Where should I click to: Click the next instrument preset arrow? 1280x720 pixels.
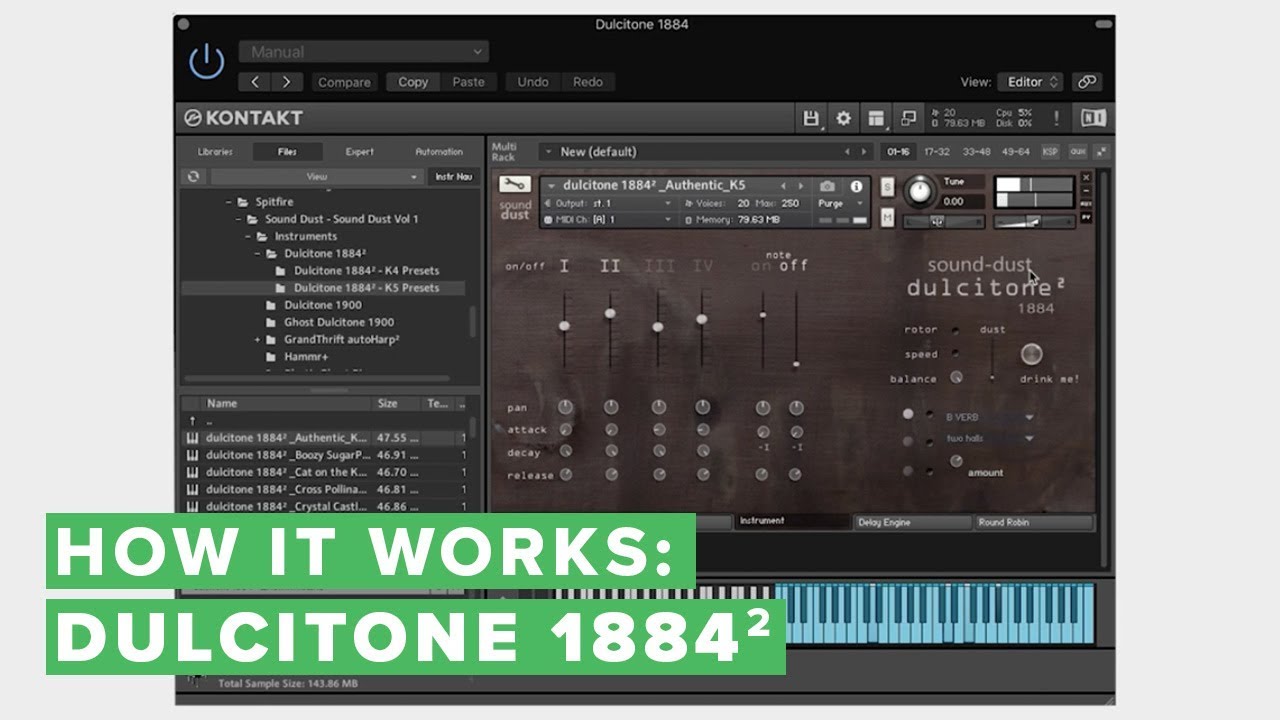(800, 186)
